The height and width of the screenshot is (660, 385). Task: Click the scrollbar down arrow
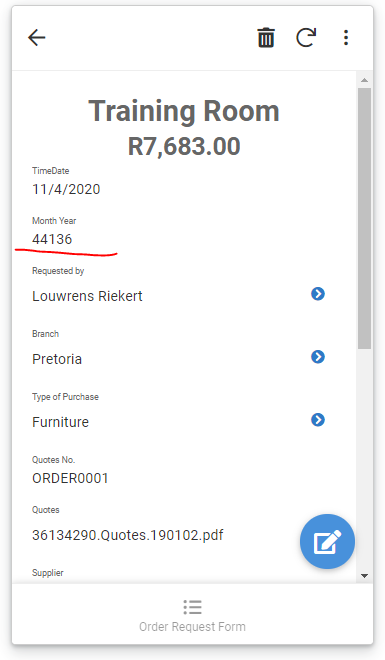(x=364, y=576)
